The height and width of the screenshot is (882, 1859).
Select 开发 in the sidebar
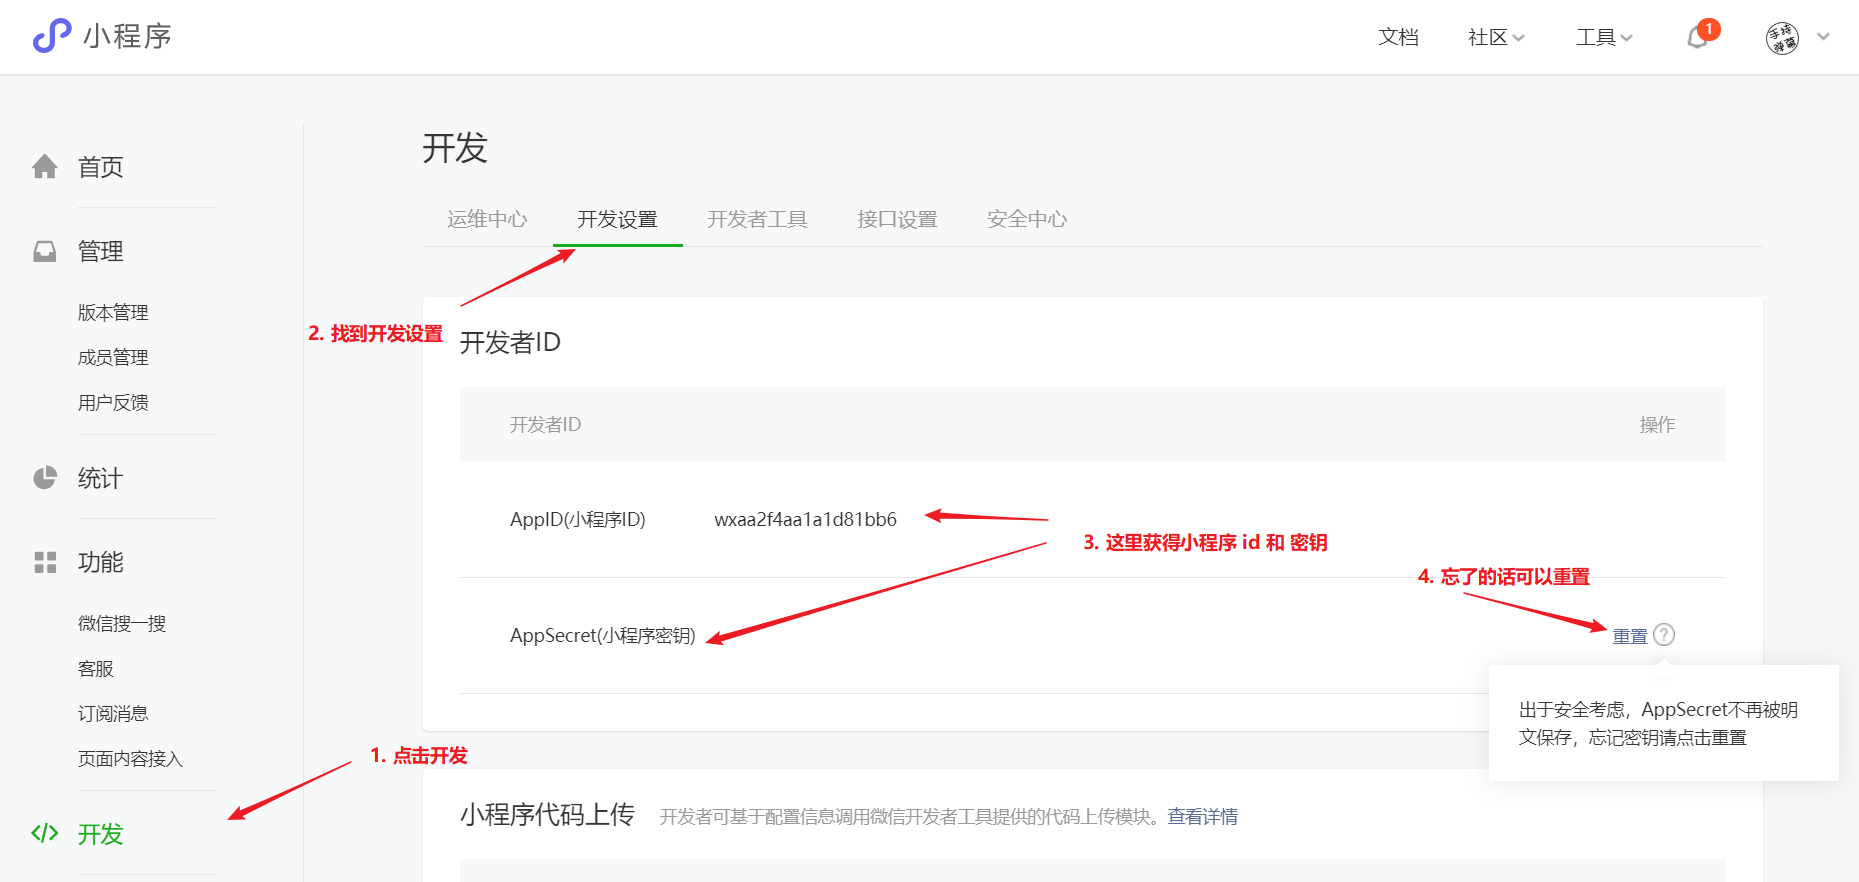point(101,834)
